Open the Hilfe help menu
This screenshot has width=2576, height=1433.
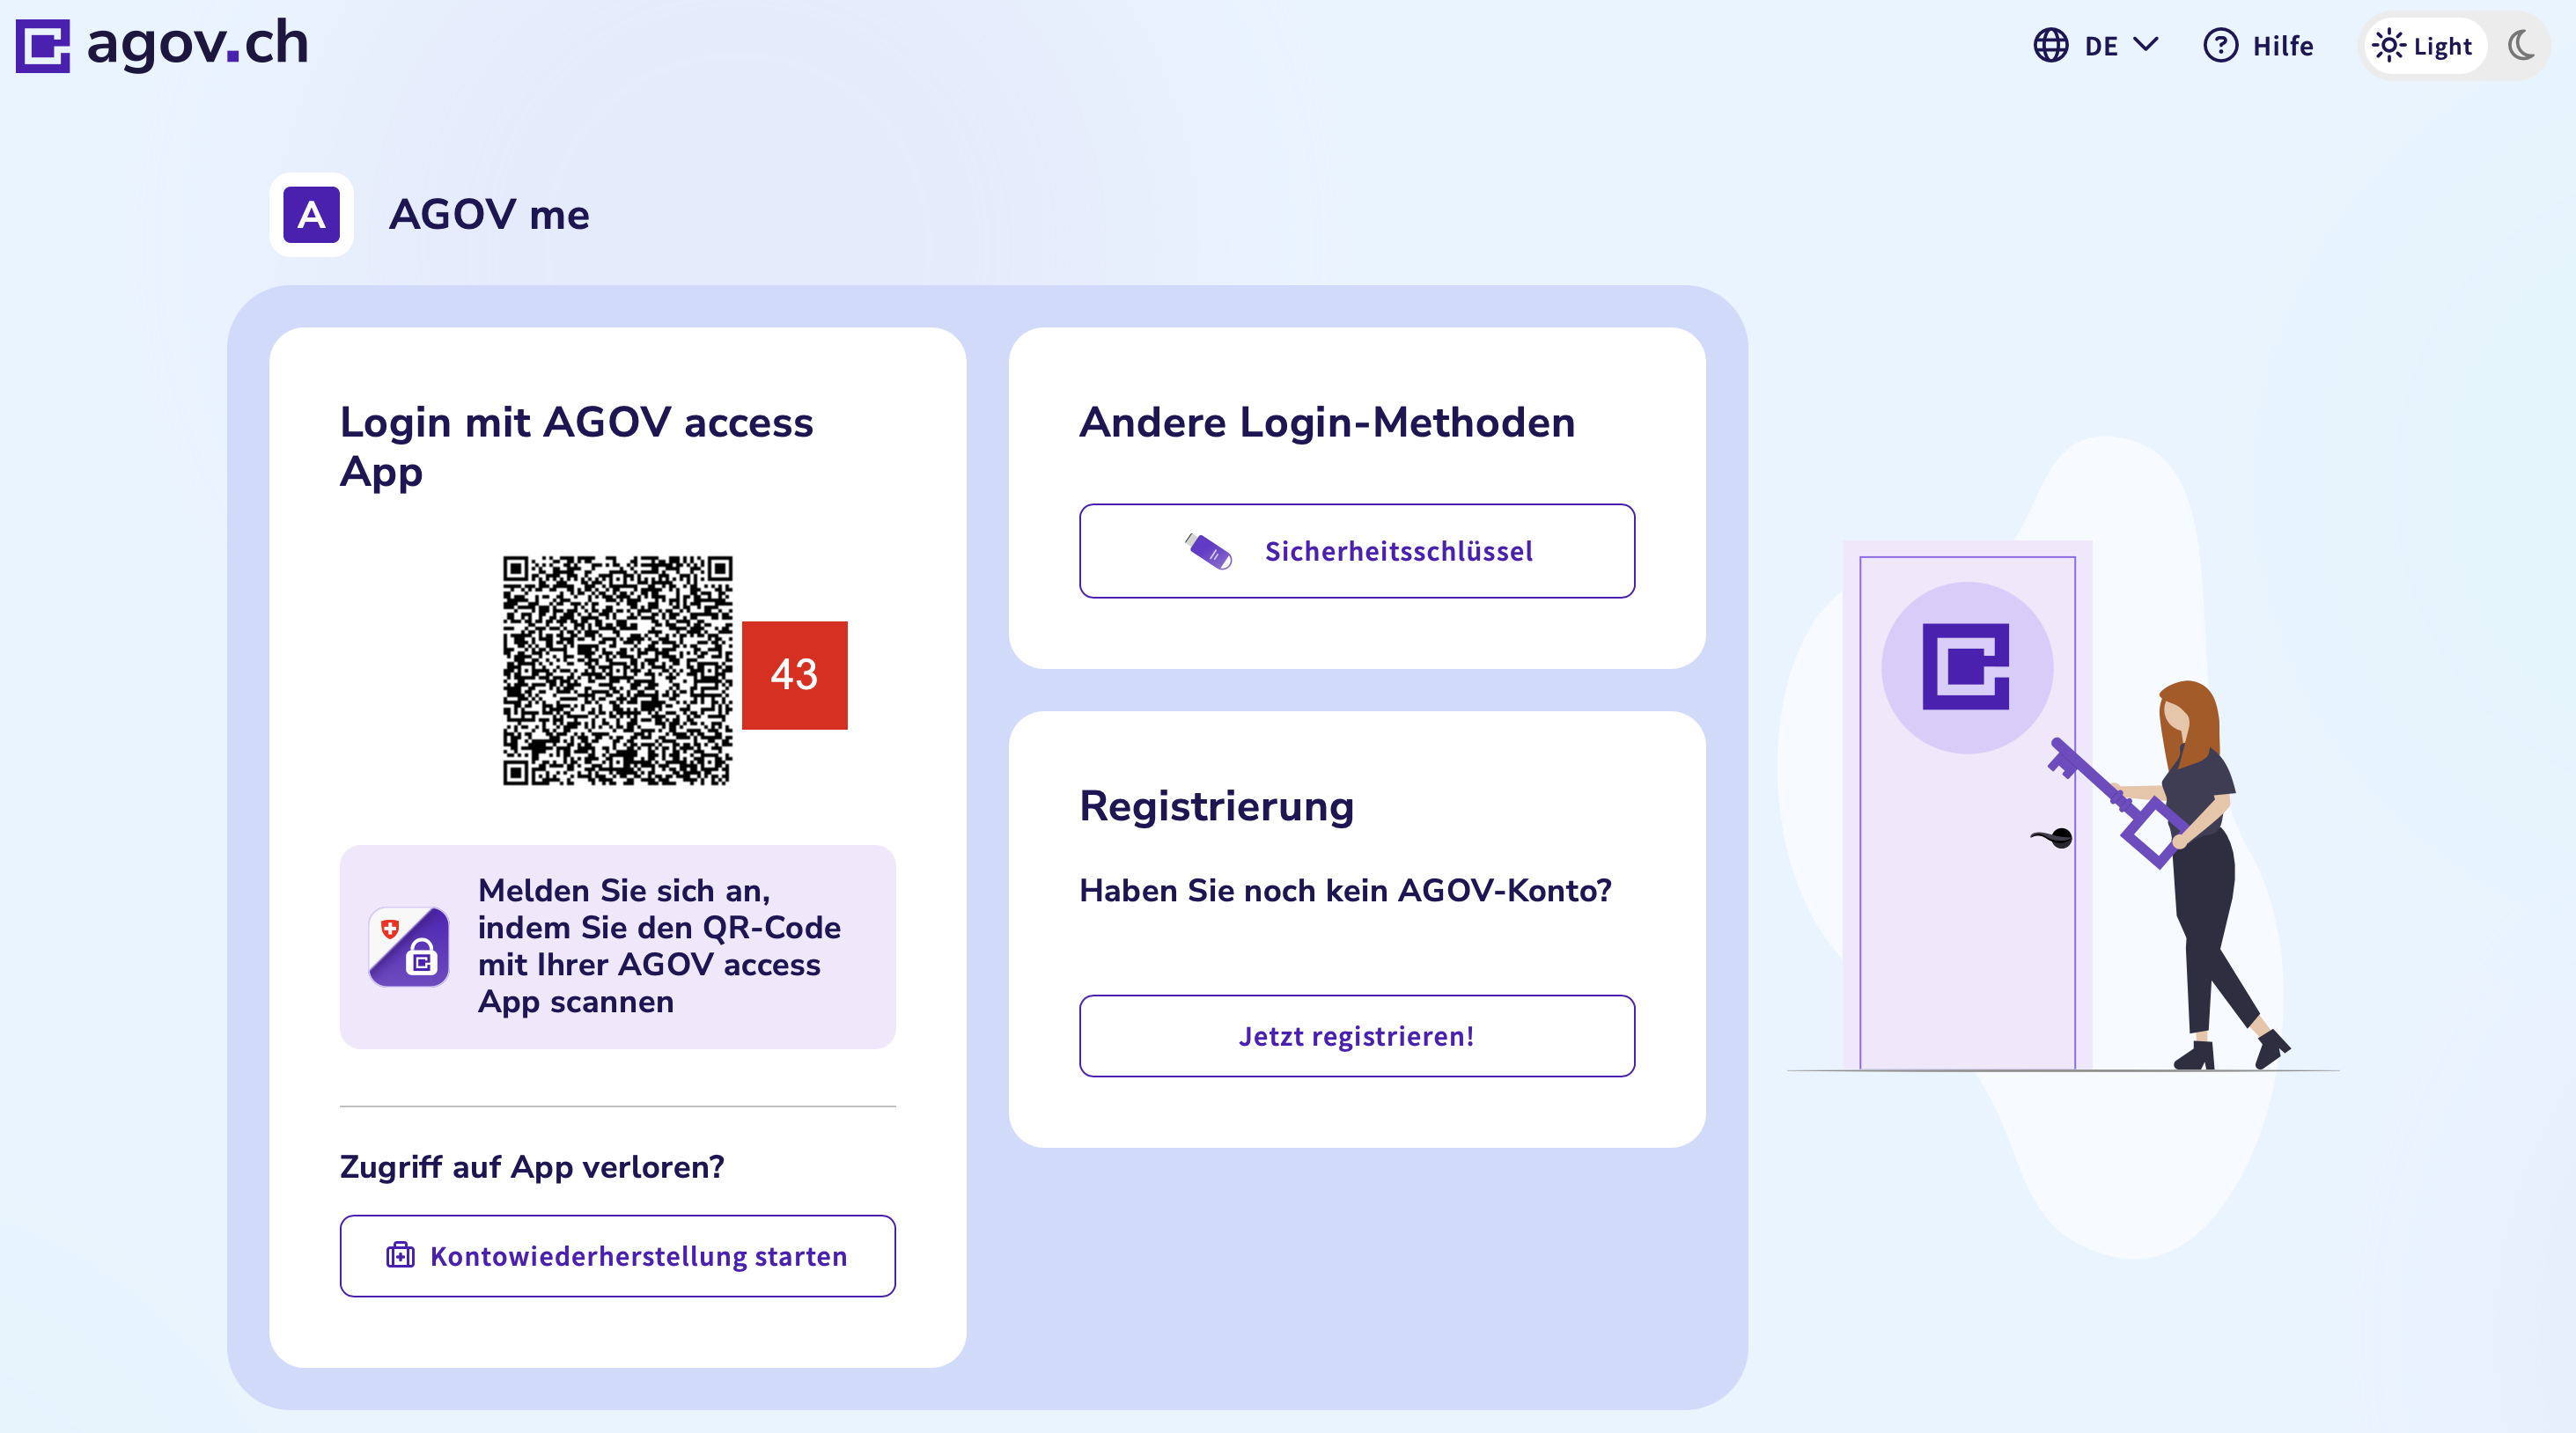(2282, 46)
